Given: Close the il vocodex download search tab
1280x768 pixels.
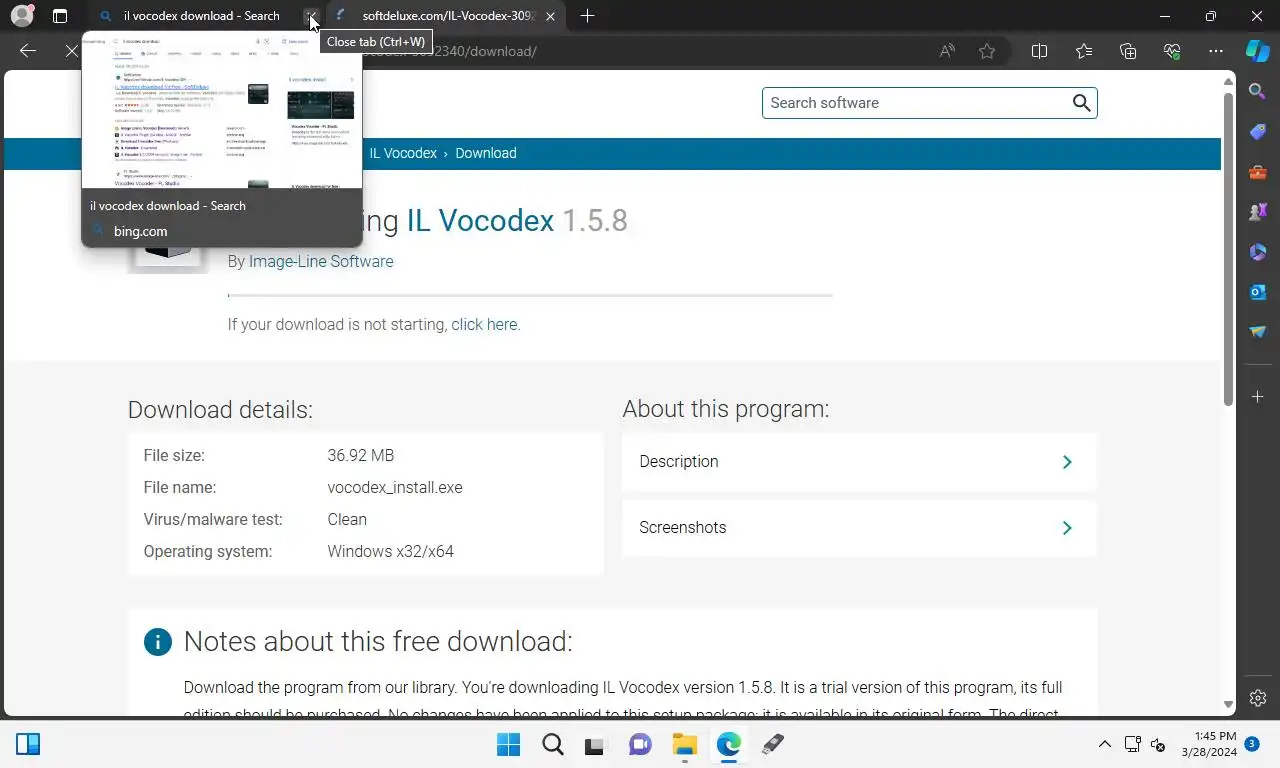Looking at the screenshot, I should 312,16.
